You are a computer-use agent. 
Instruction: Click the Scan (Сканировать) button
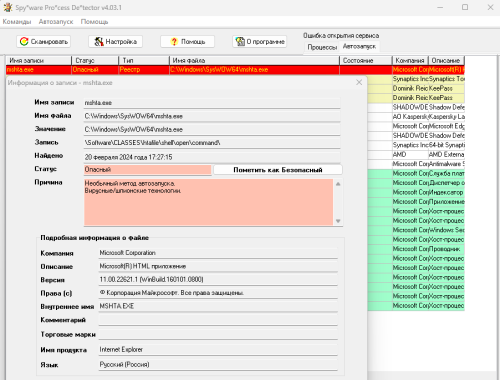tap(43, 42)
